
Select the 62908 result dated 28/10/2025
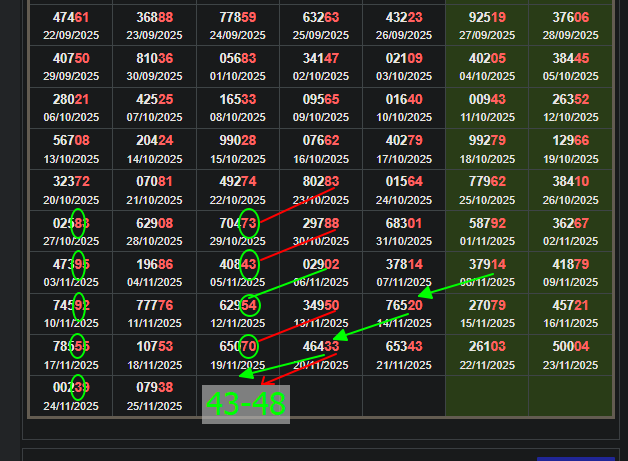point(154,230)
